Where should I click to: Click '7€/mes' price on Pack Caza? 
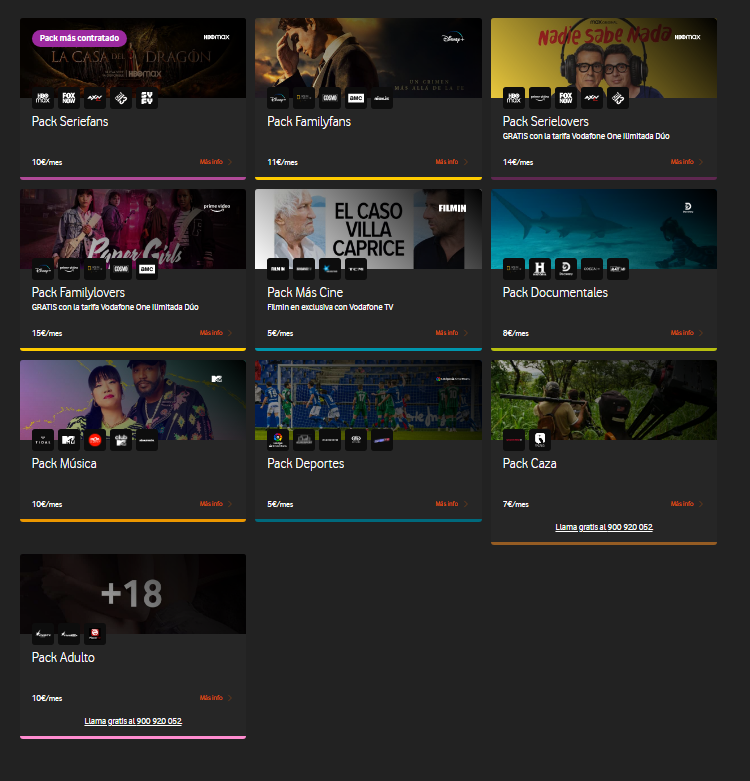coord(515,505)
